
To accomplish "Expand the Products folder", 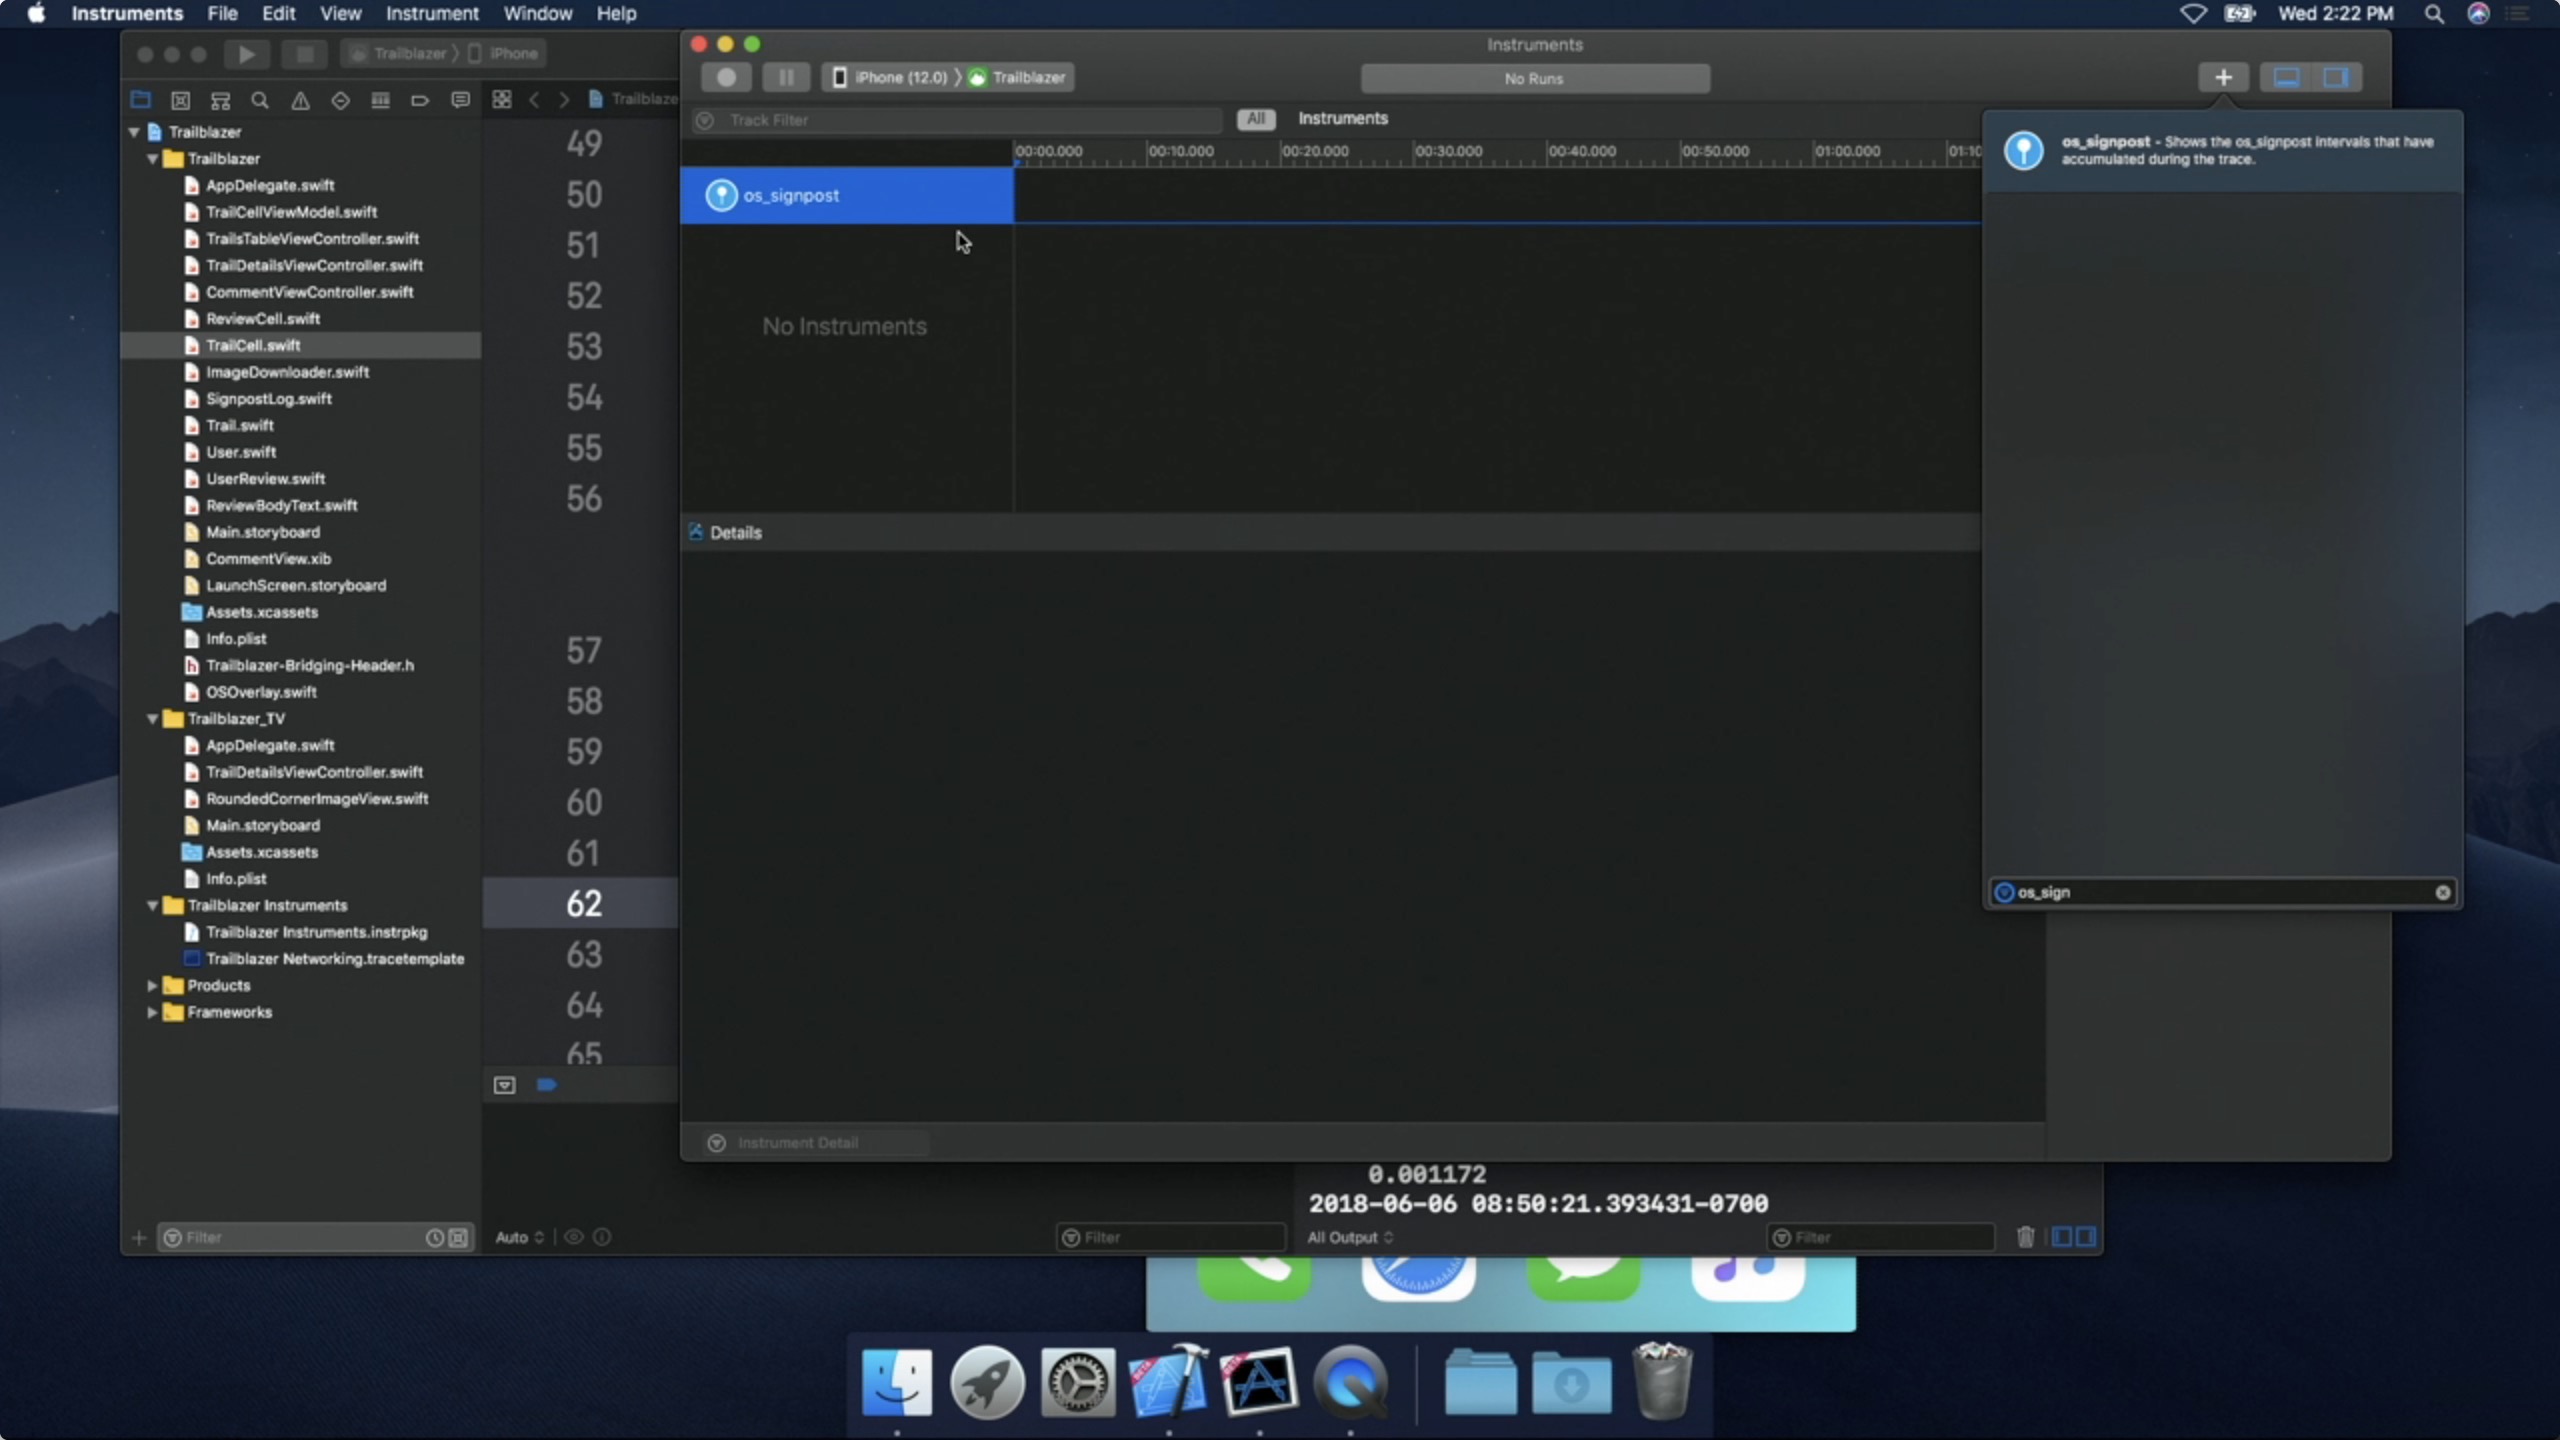I will (152, 985).
